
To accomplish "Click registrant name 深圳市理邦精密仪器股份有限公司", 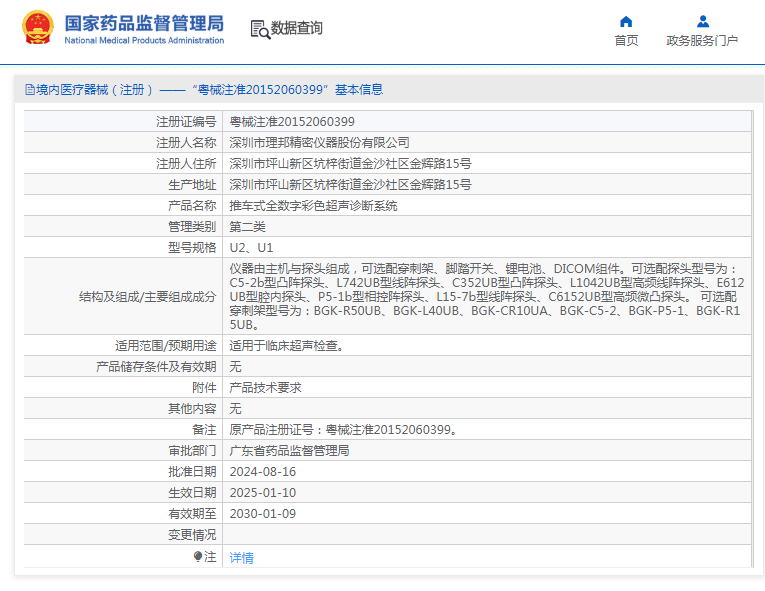I will (319, 143).
